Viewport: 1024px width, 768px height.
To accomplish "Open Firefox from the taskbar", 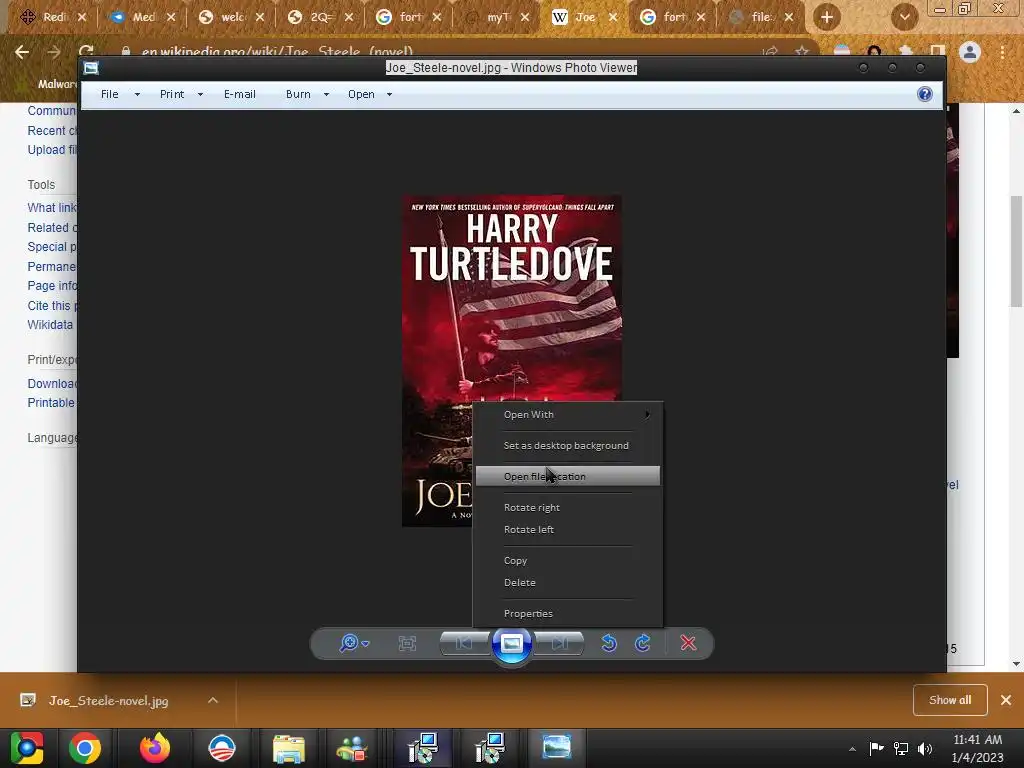I will [155, 748].
